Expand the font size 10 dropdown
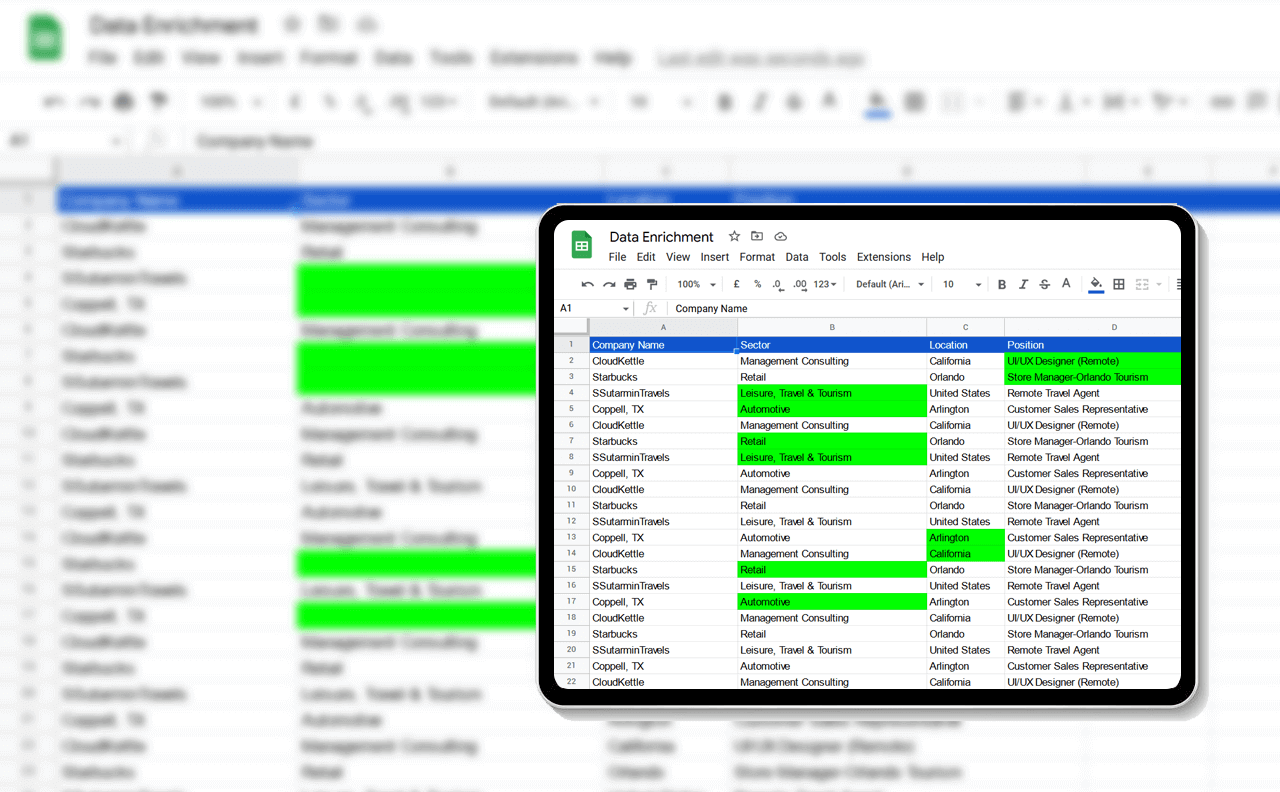The height and width of the screenshot is (792, 1280). click(962, 285)
